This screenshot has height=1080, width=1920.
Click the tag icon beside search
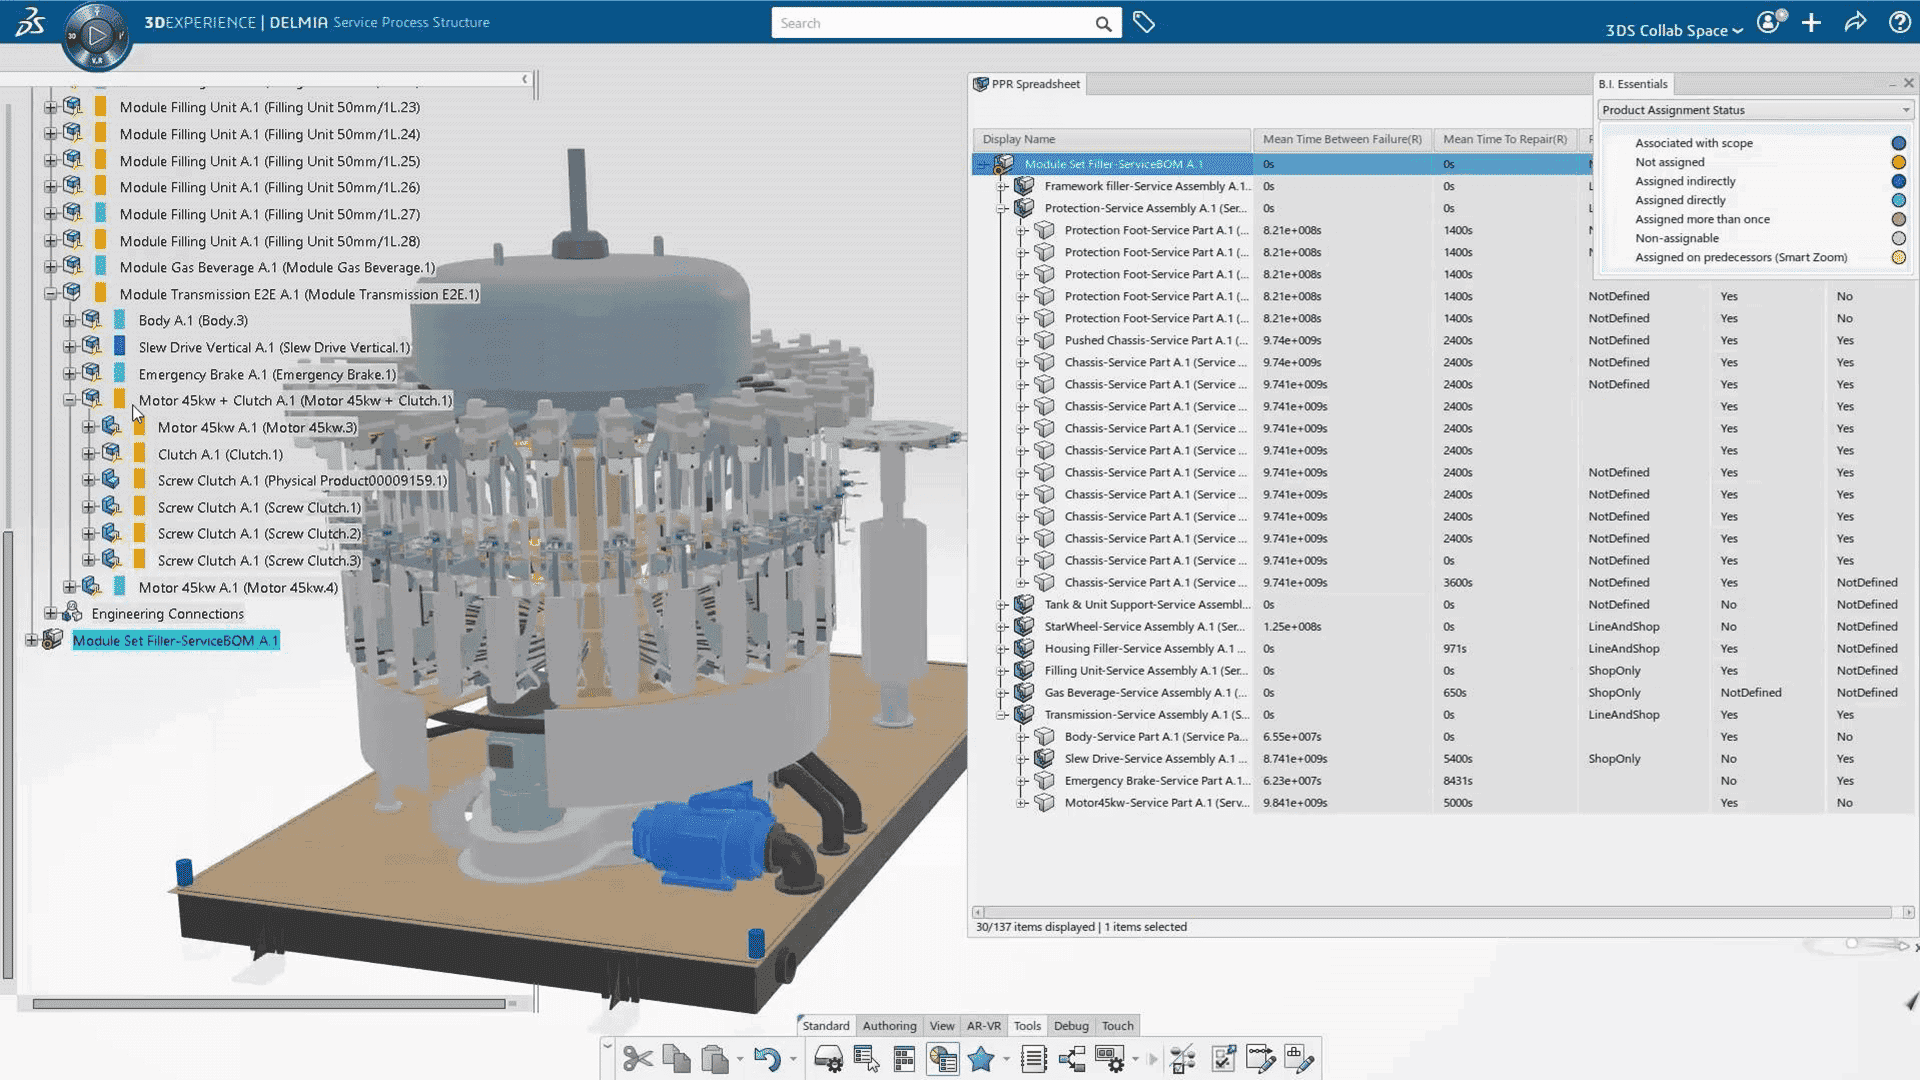coord(1144,23)
